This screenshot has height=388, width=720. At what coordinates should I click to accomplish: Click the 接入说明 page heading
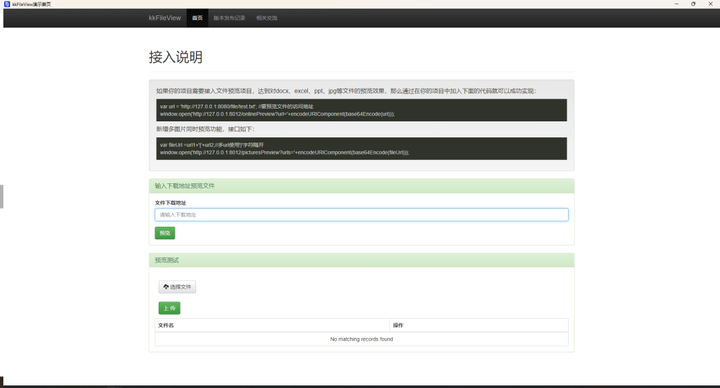tap(175, 57)
